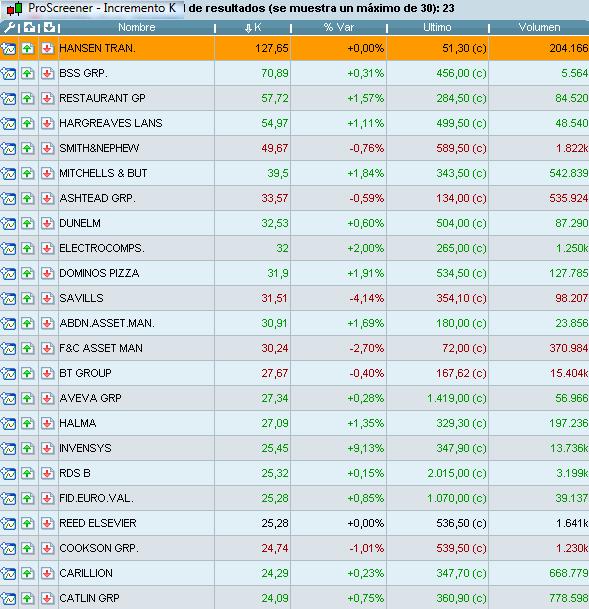Select the SAVILLS name cell
The width and height of the screenshot is (589, 609).
click(136, 298)
